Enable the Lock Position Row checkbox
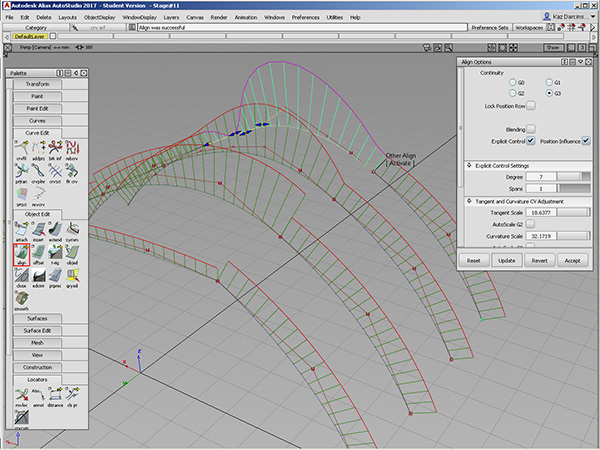Screen dimensions: 600x450 click(531, 106)
